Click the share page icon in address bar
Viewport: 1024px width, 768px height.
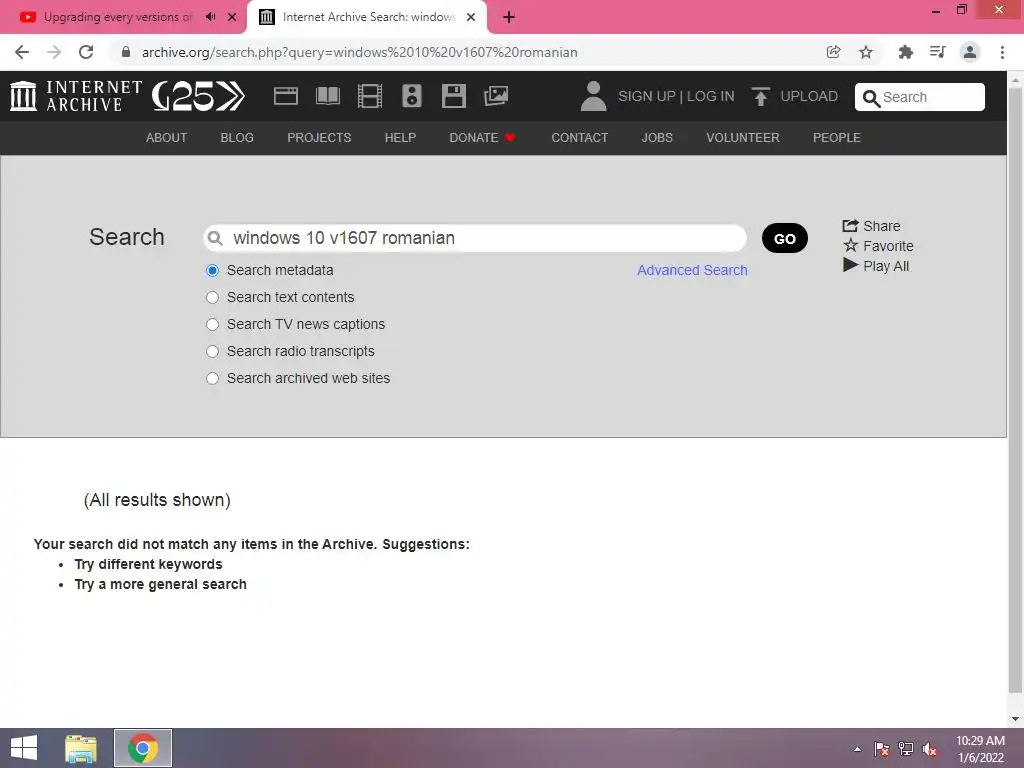(x=833, y=52)
